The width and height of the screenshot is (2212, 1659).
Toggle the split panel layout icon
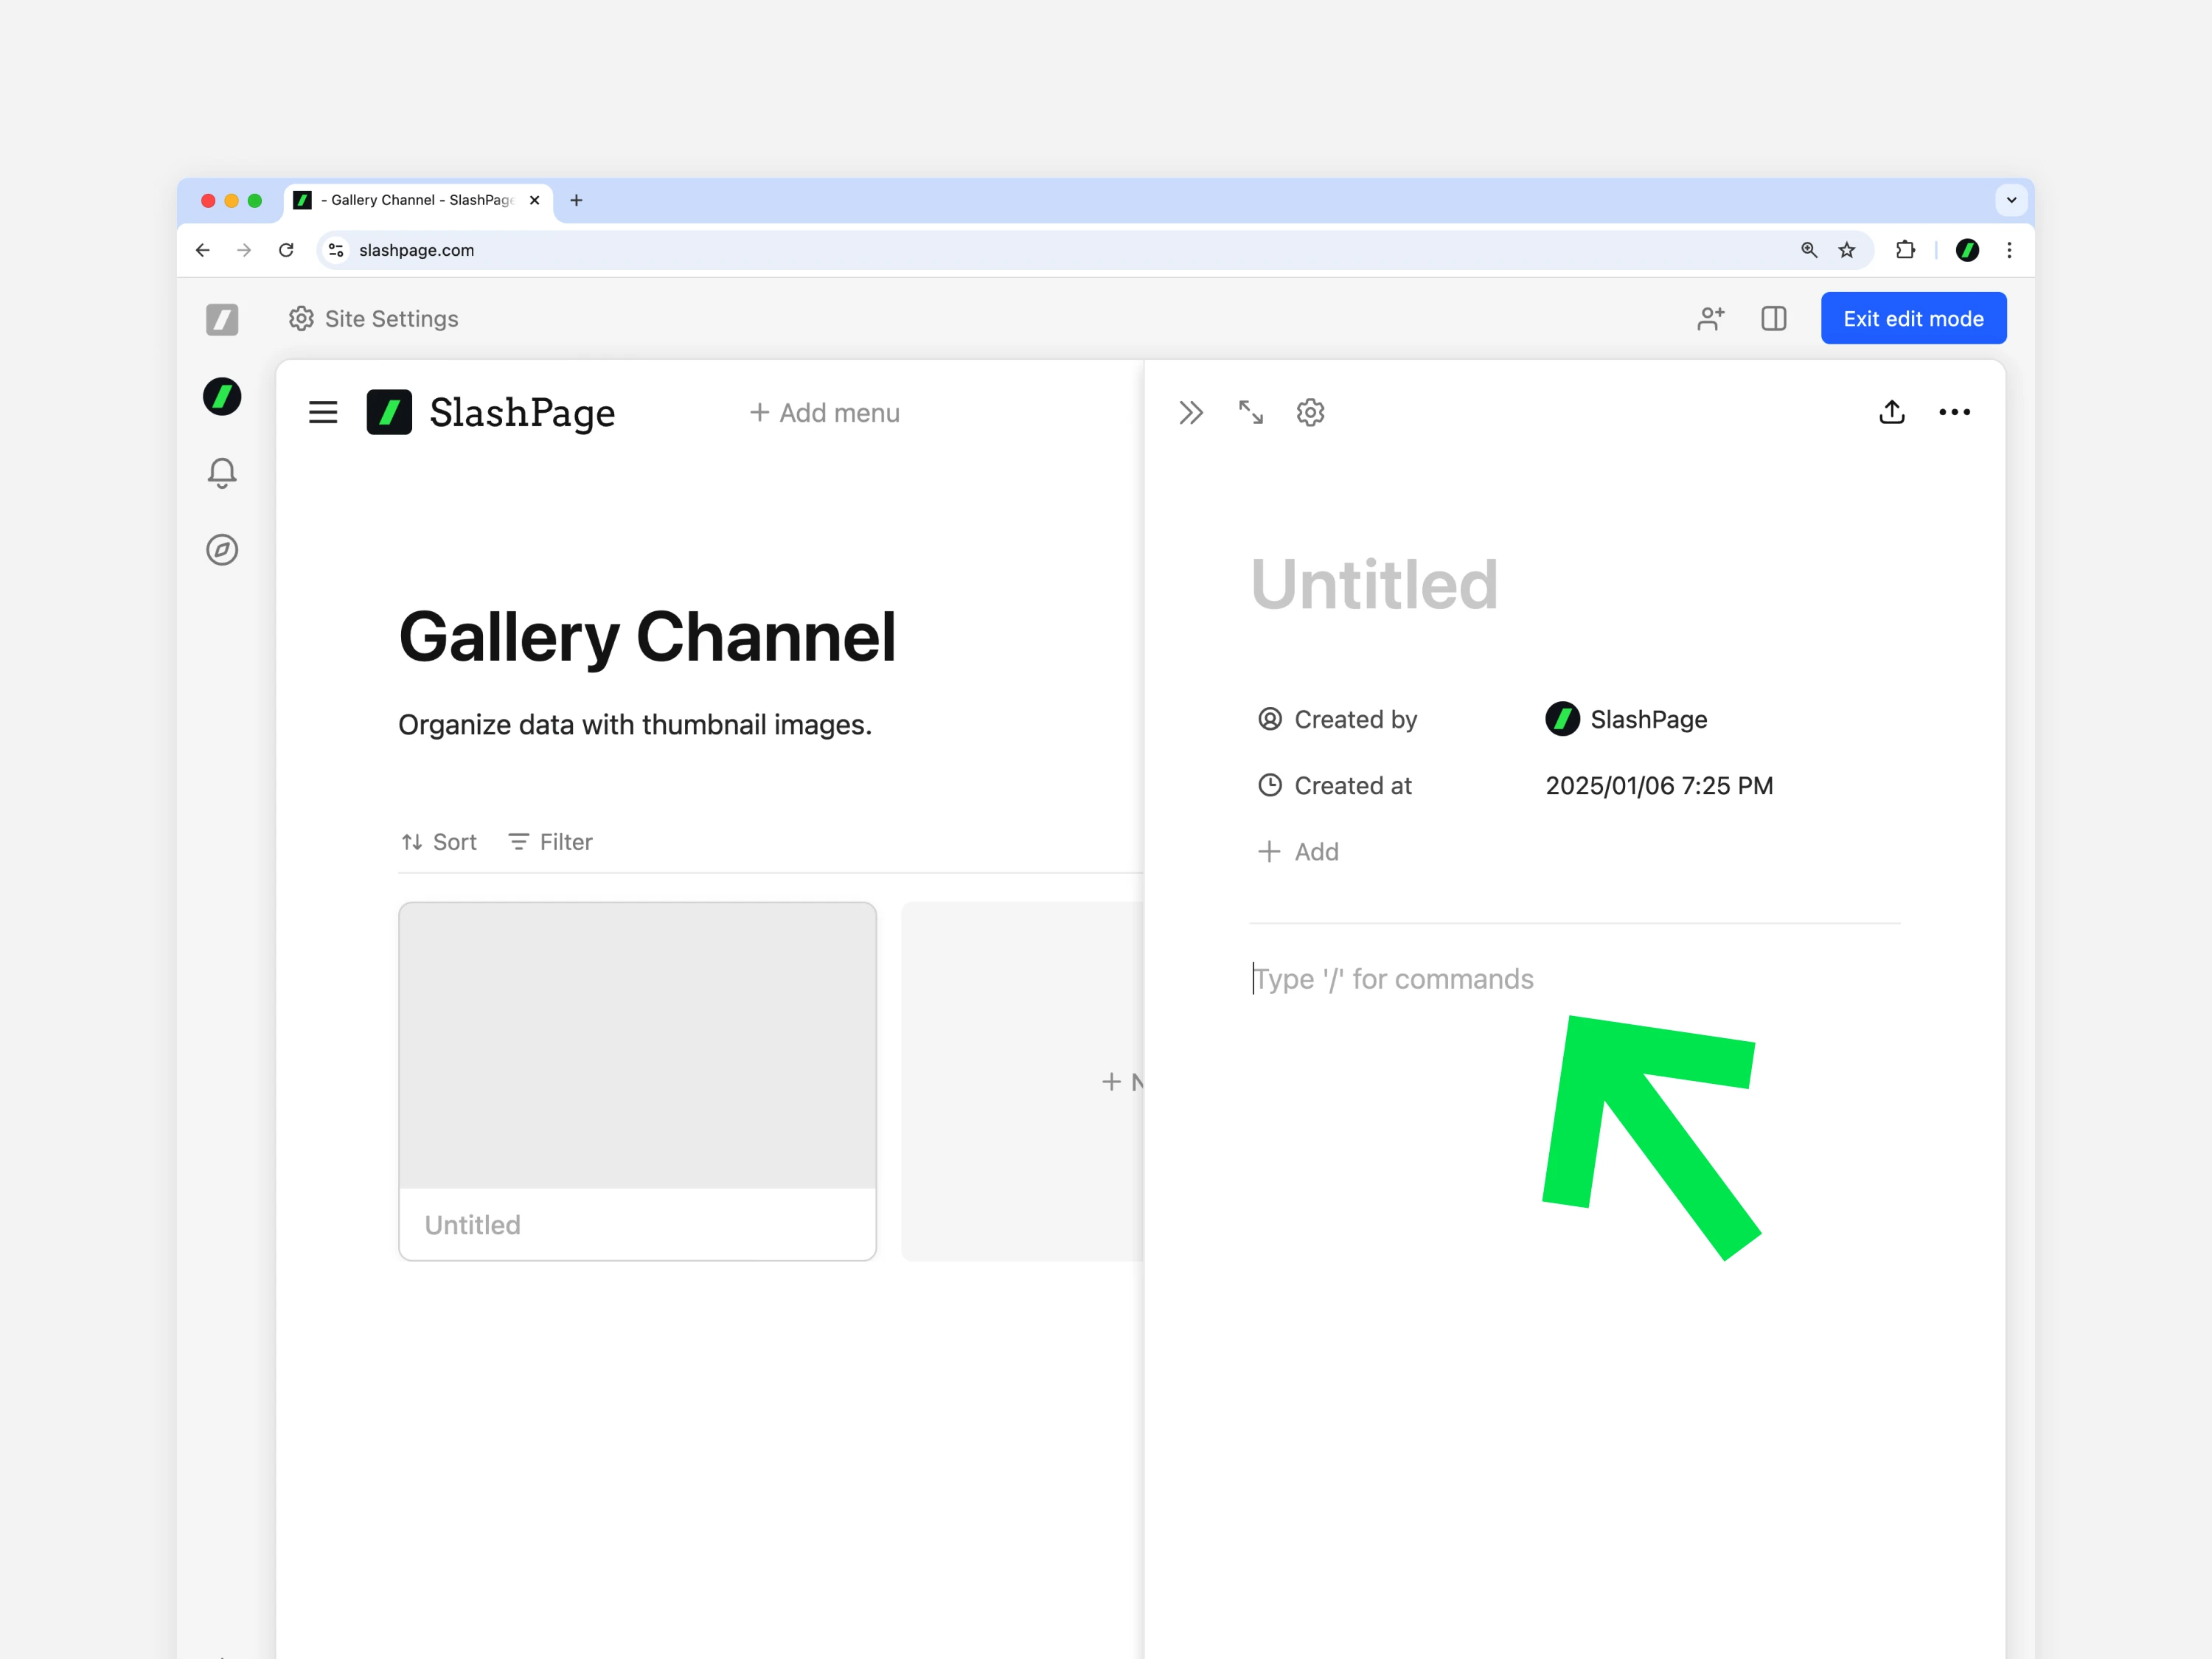[x=1773, y=319]
